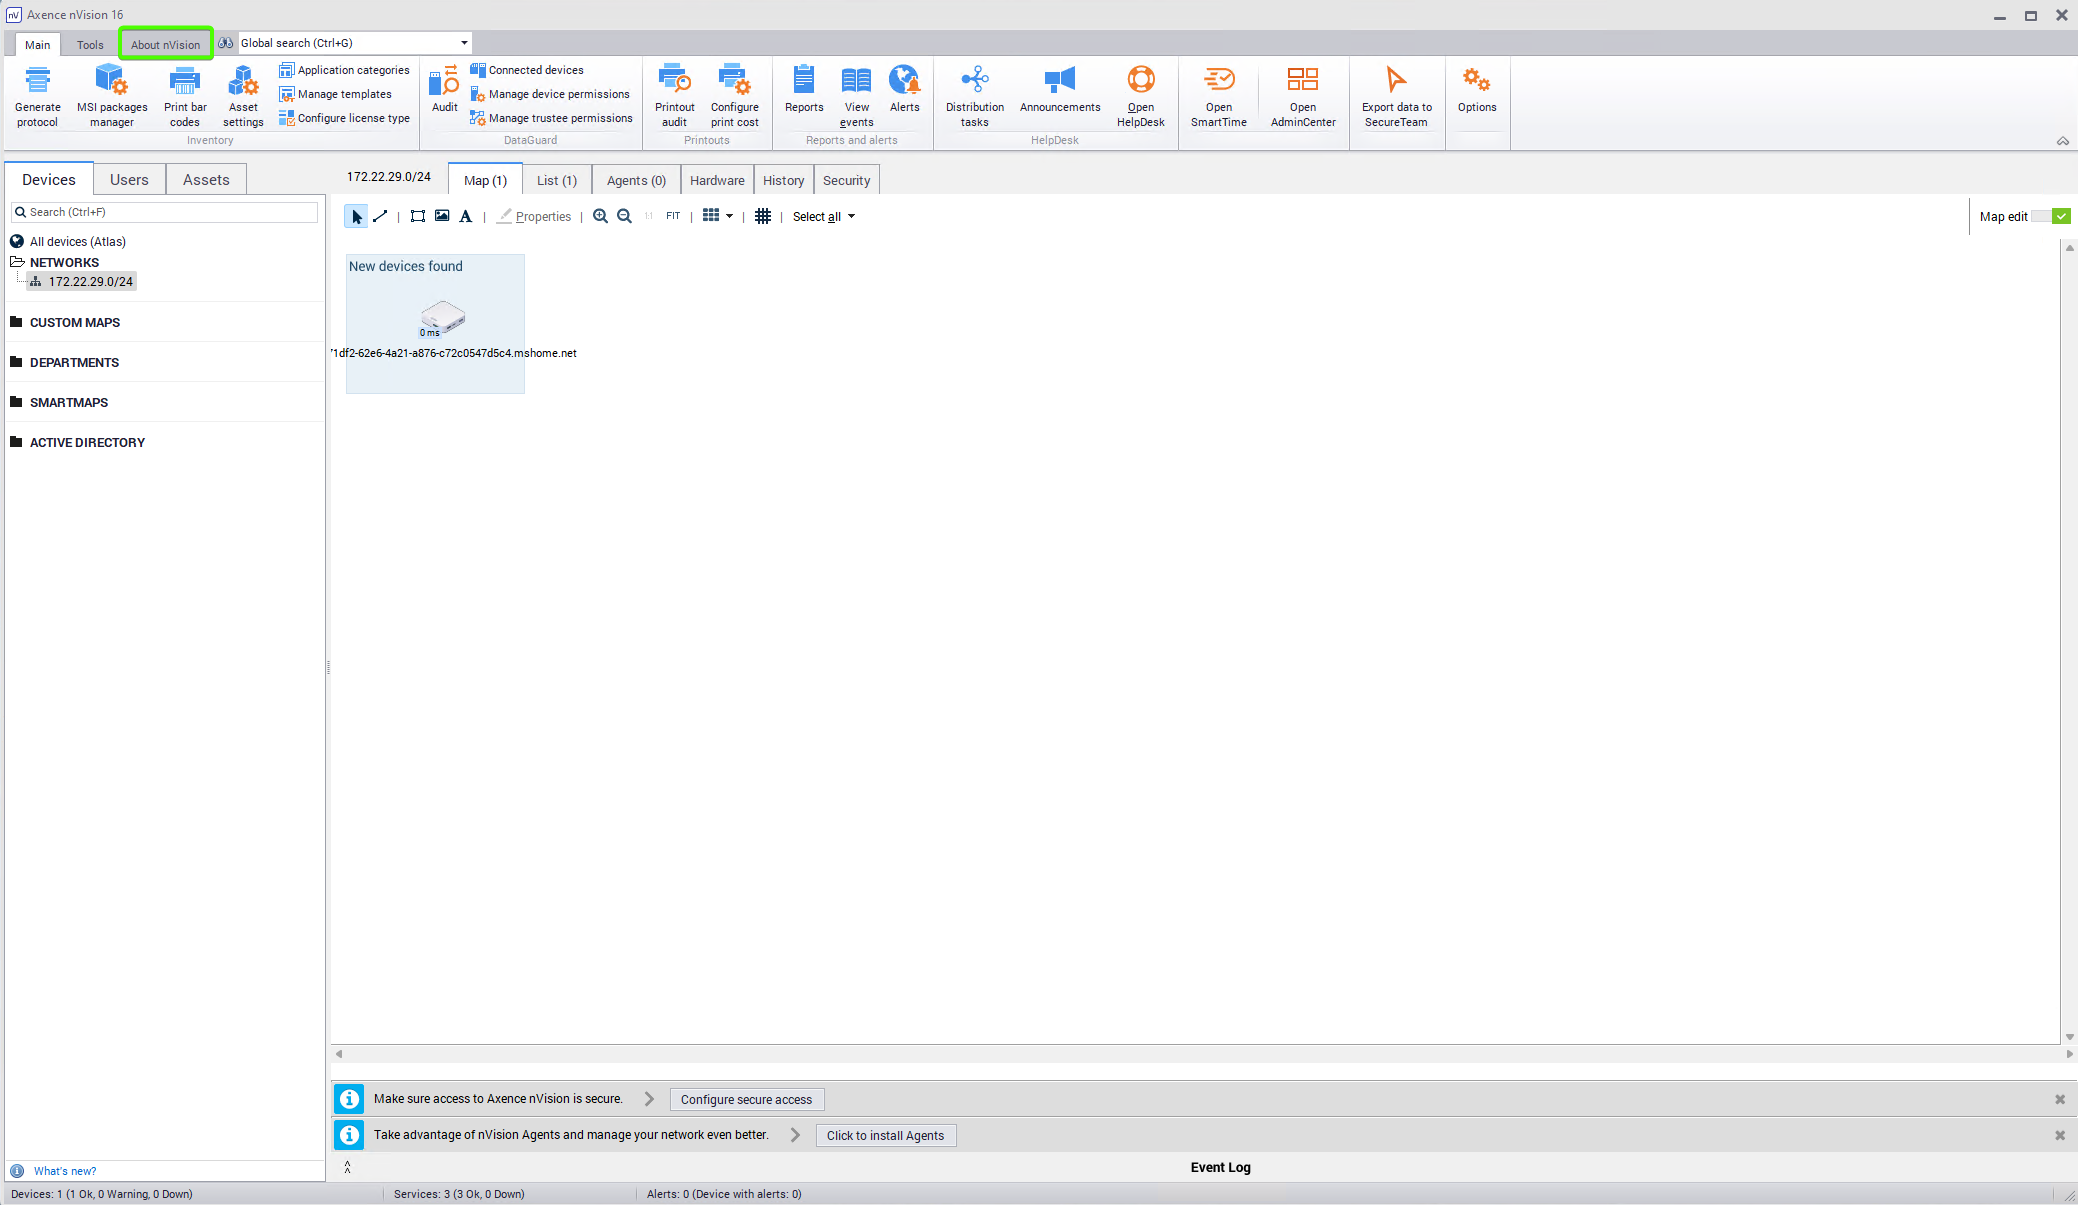Select the line drawing tool
Screen dimensions: 2078x1205
[x=380, y=216]
